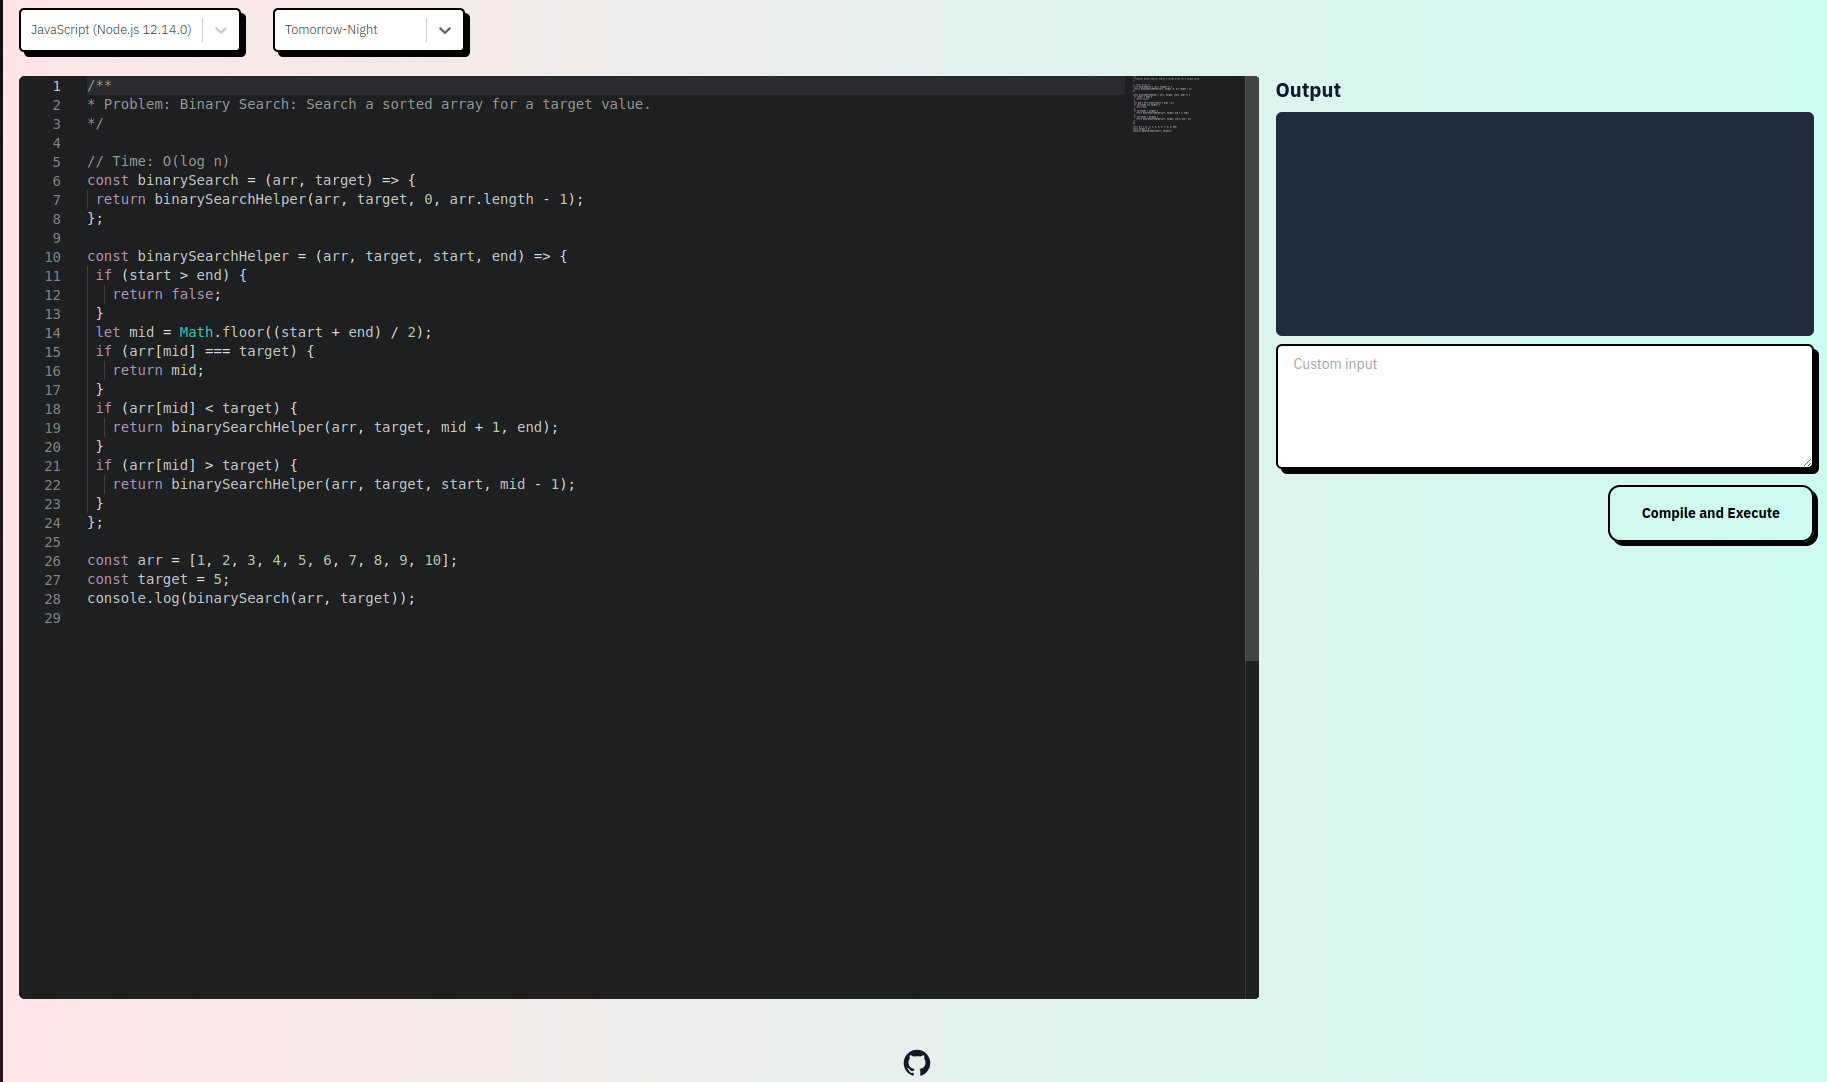Image resolution: width=1827 pixels, height=1082 pixels.
Task: Click the 'return binarySearchHelper(arr, target, 0' line
Action: click(x=340, y=199)
